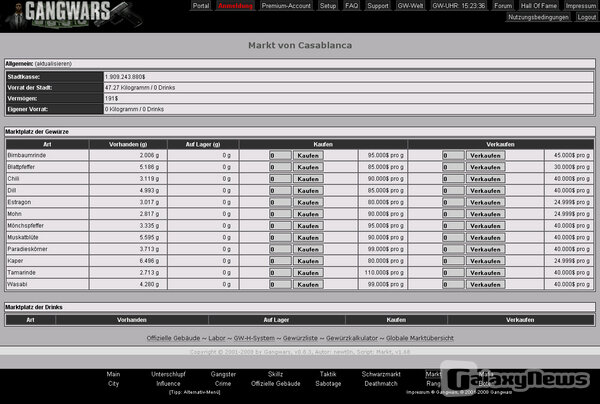Click buy quantity field for Wasabi
Screen dimensions: 600x404
pos(280,285)
